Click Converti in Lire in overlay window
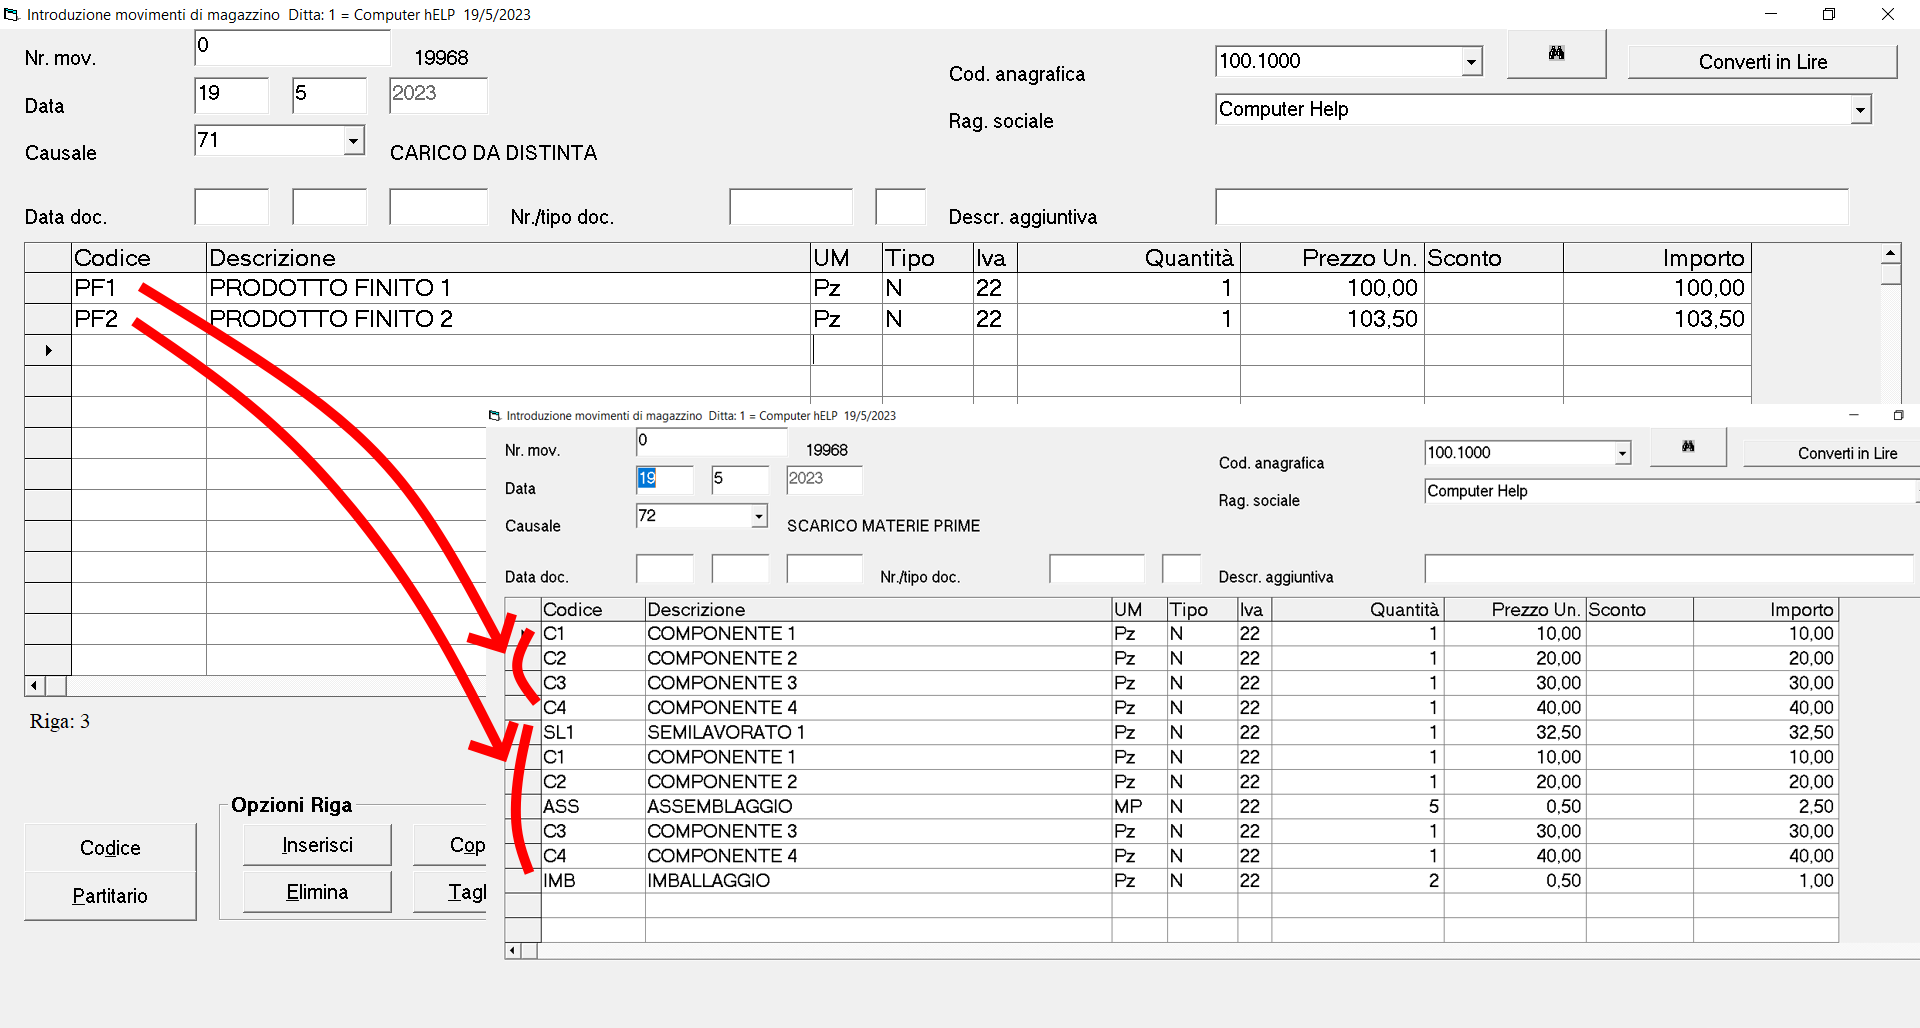 (x=1830, y=453)
